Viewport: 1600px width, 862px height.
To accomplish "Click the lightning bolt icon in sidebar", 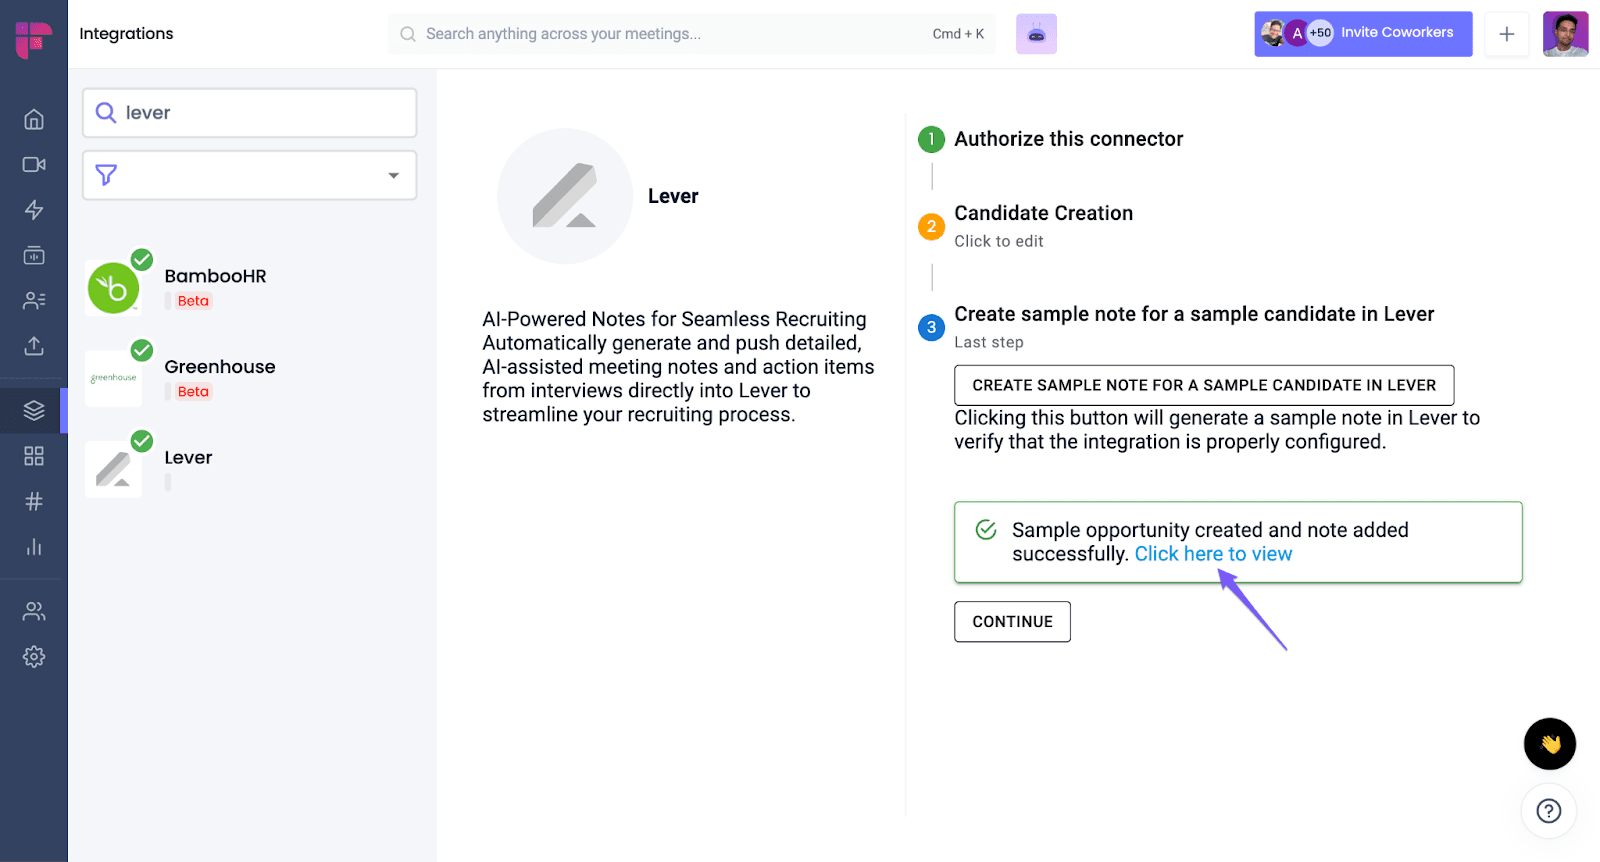I will [34, 210].
